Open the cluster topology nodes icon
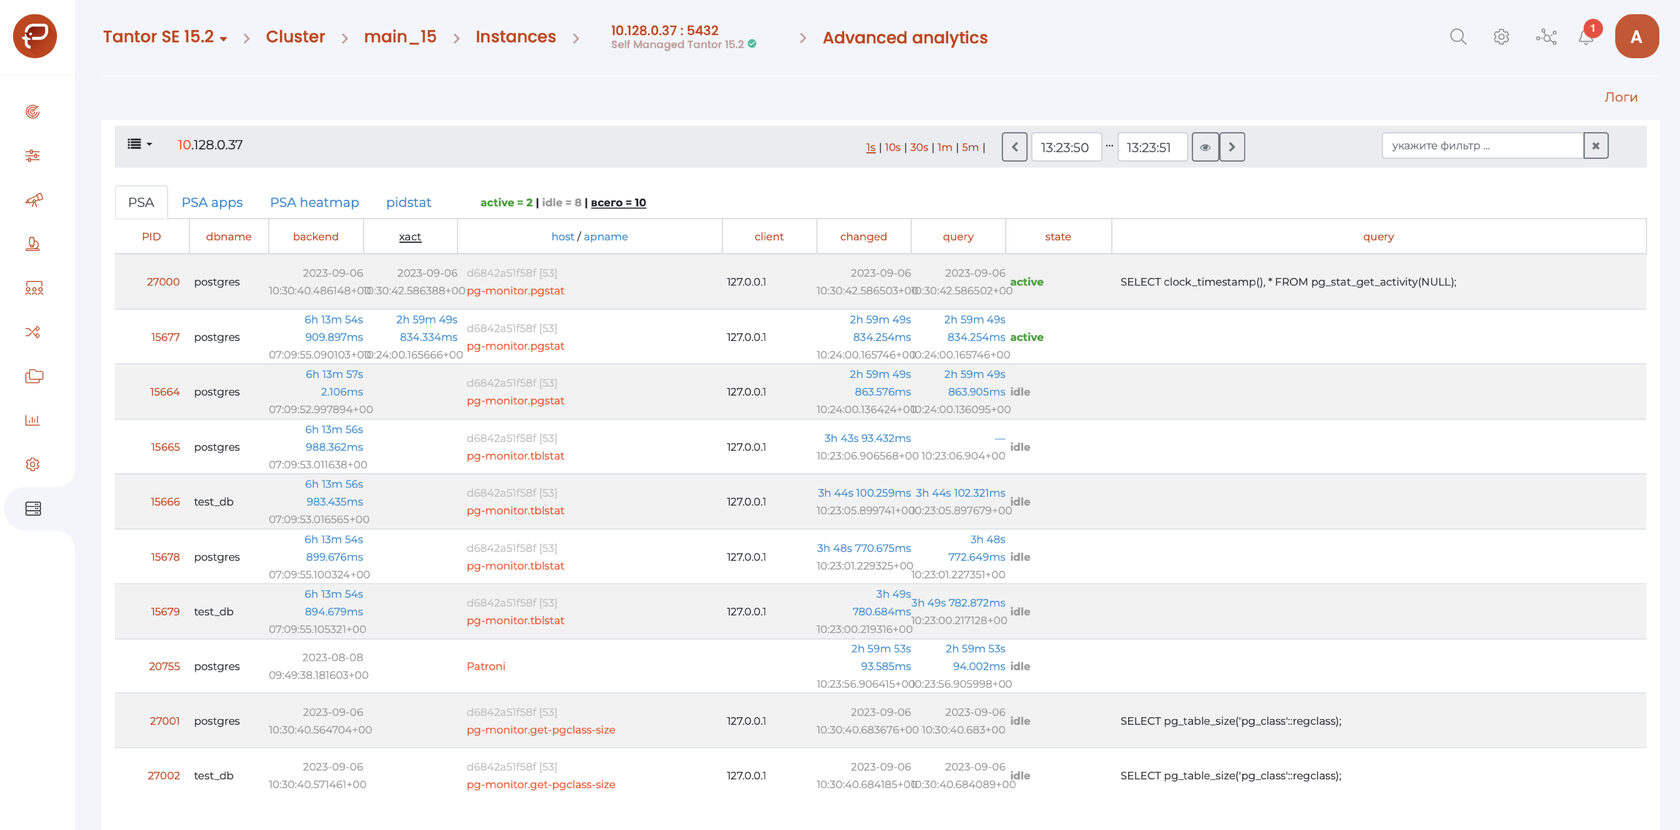Screen dimensions: 1680x830 [x=1546, y=37]
